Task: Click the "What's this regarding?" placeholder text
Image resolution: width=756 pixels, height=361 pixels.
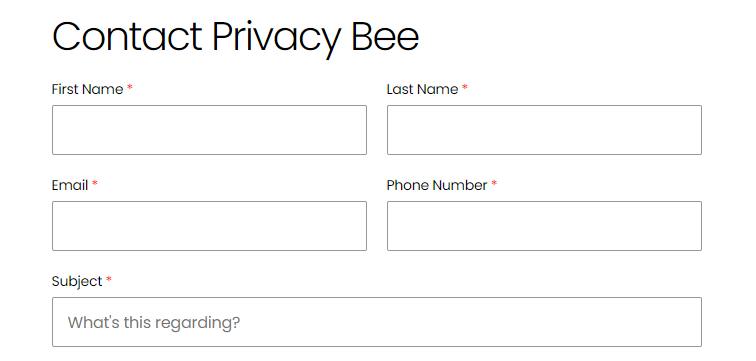Action: pyautogui.click(x=154, y=322)
